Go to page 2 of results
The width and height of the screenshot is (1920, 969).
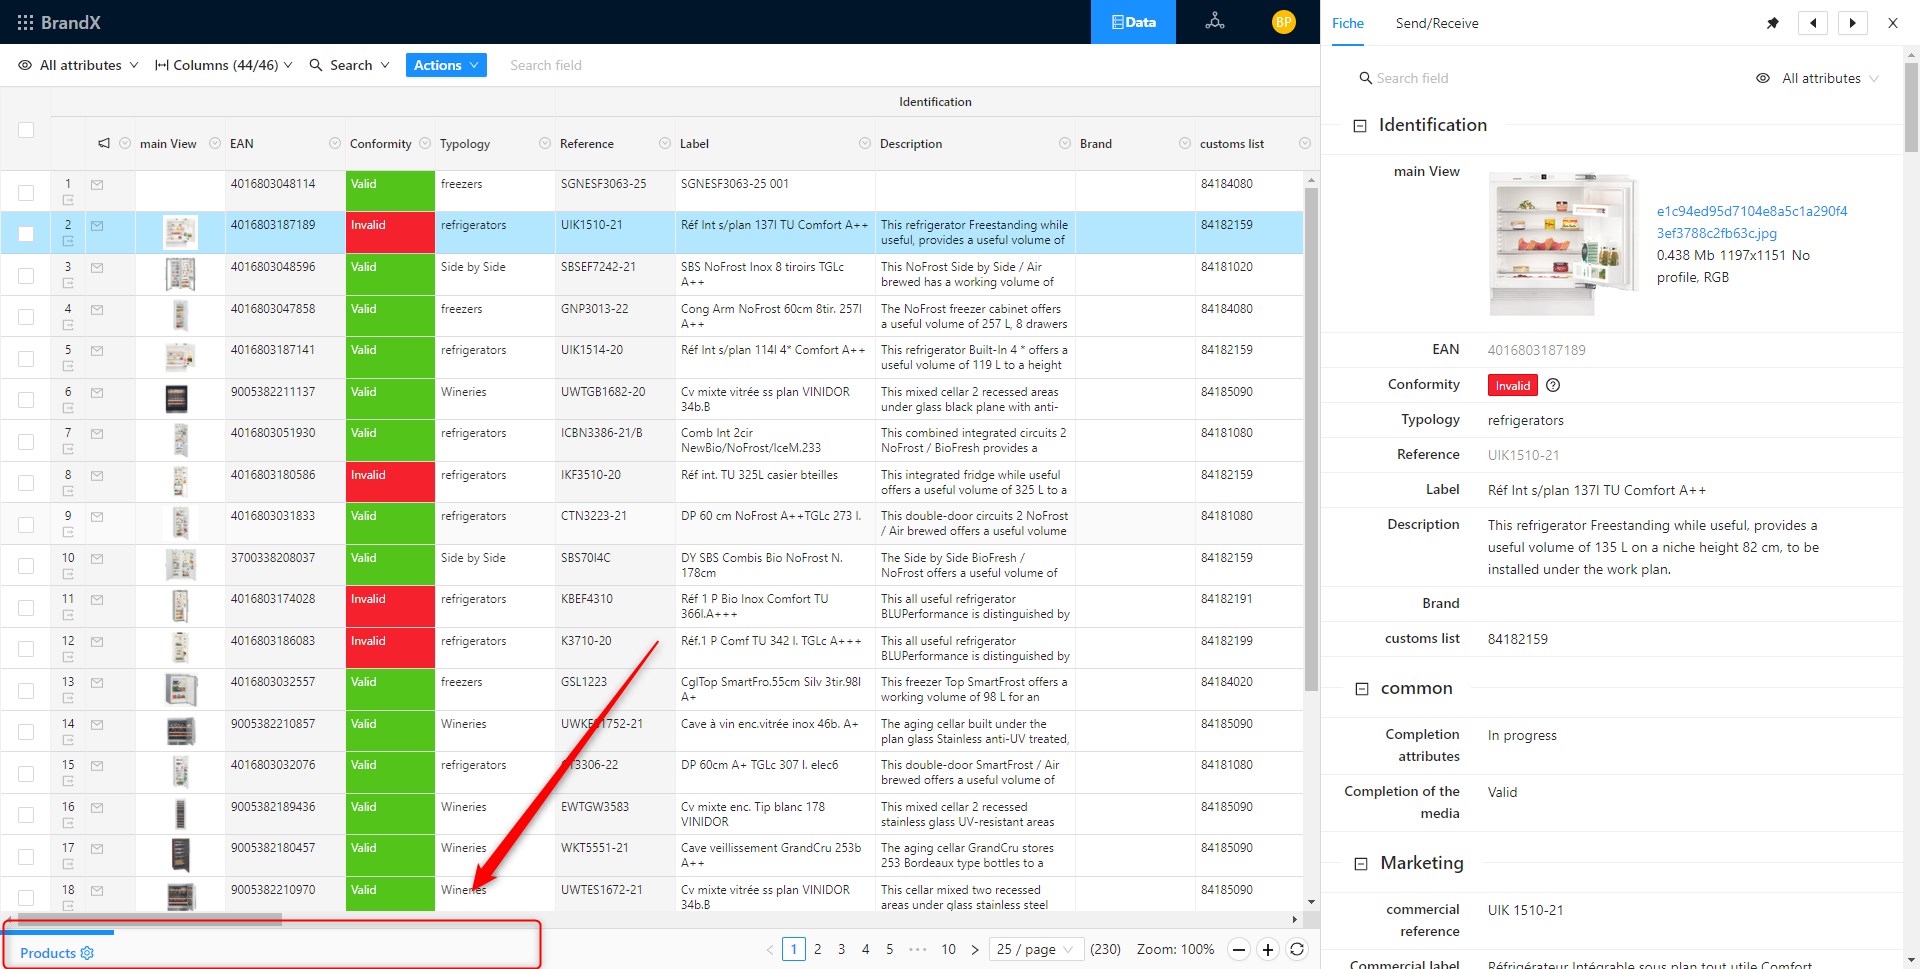(818, 949)
